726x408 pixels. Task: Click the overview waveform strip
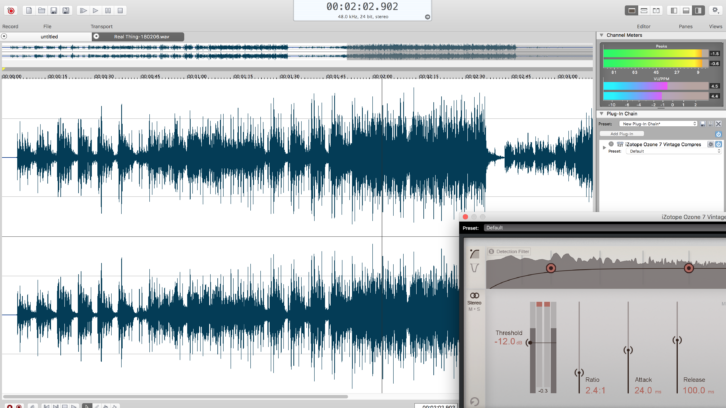click(297, 51)
